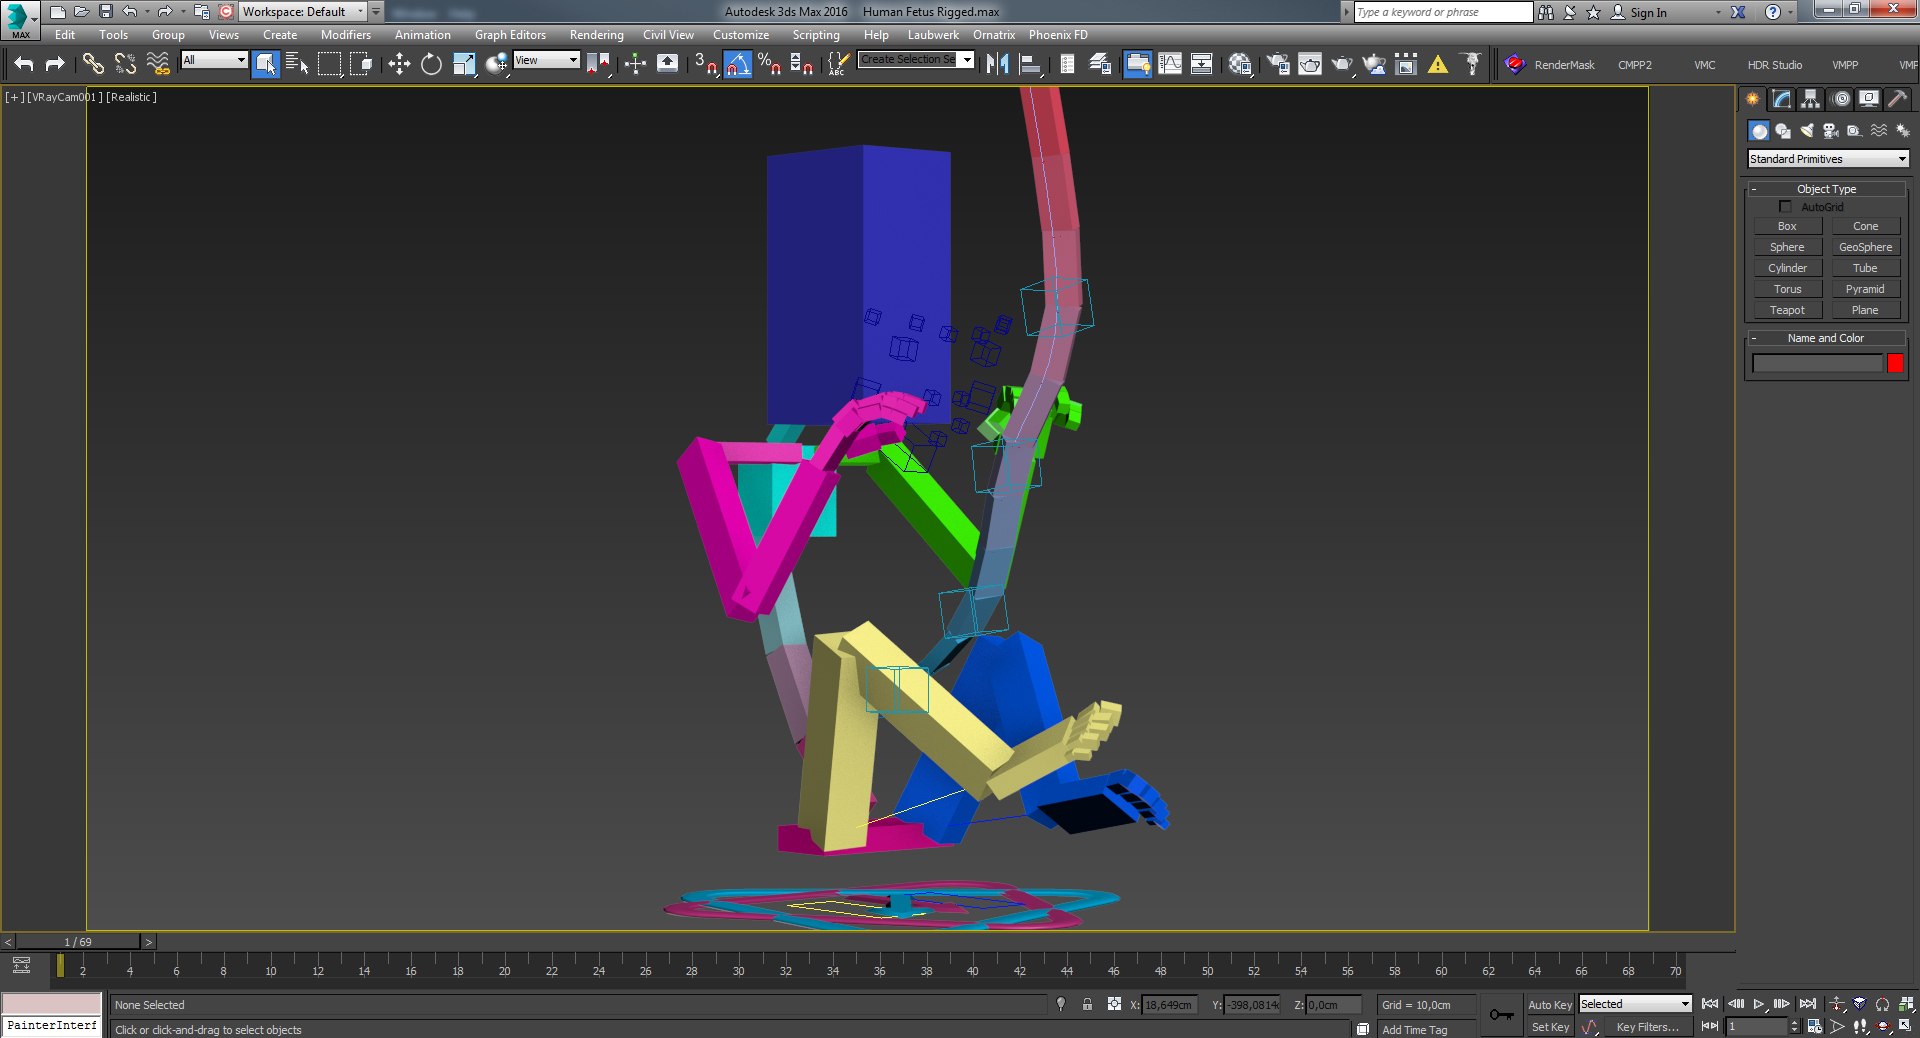Open the Schematic View icon
Screen dimensions: 1920x1038
click(x=1201, y=64)
